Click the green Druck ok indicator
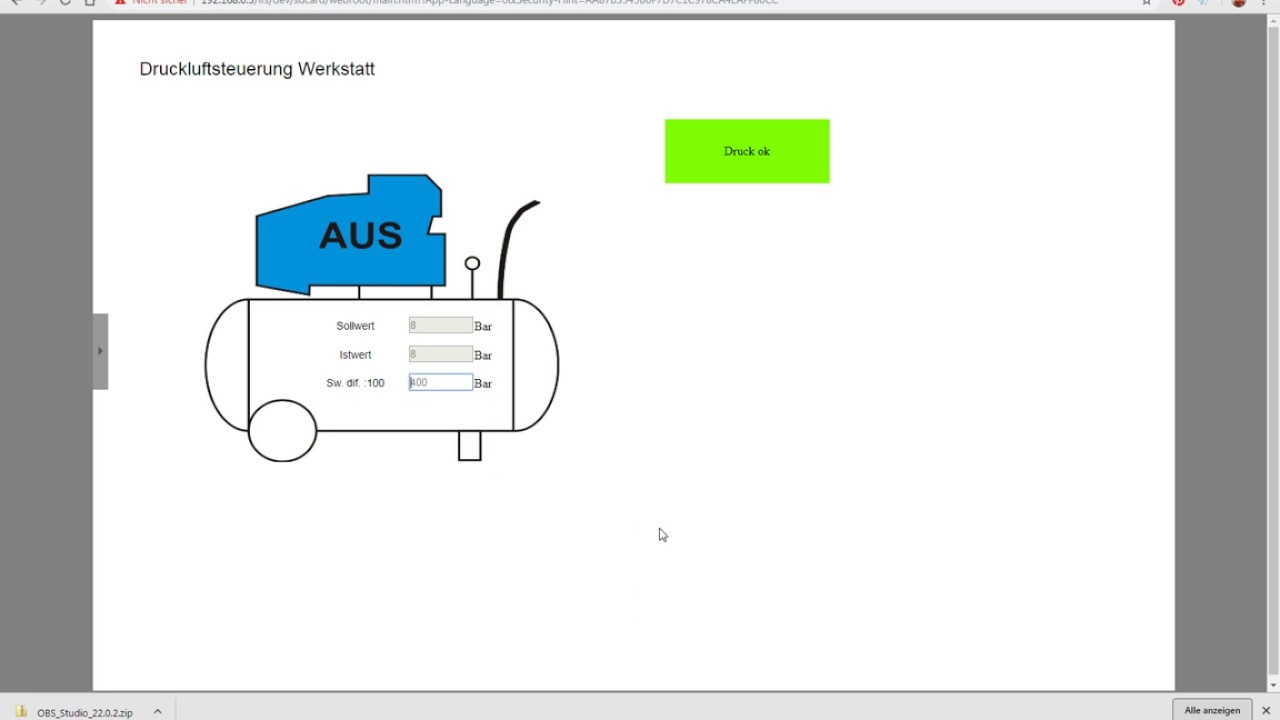This screenshot has height=720, width=1280. click(747, 151)
